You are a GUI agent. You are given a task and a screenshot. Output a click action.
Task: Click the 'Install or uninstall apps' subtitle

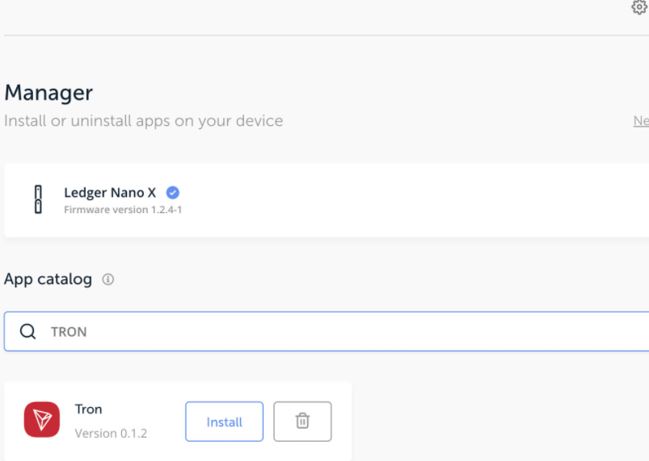coord(144,122)
